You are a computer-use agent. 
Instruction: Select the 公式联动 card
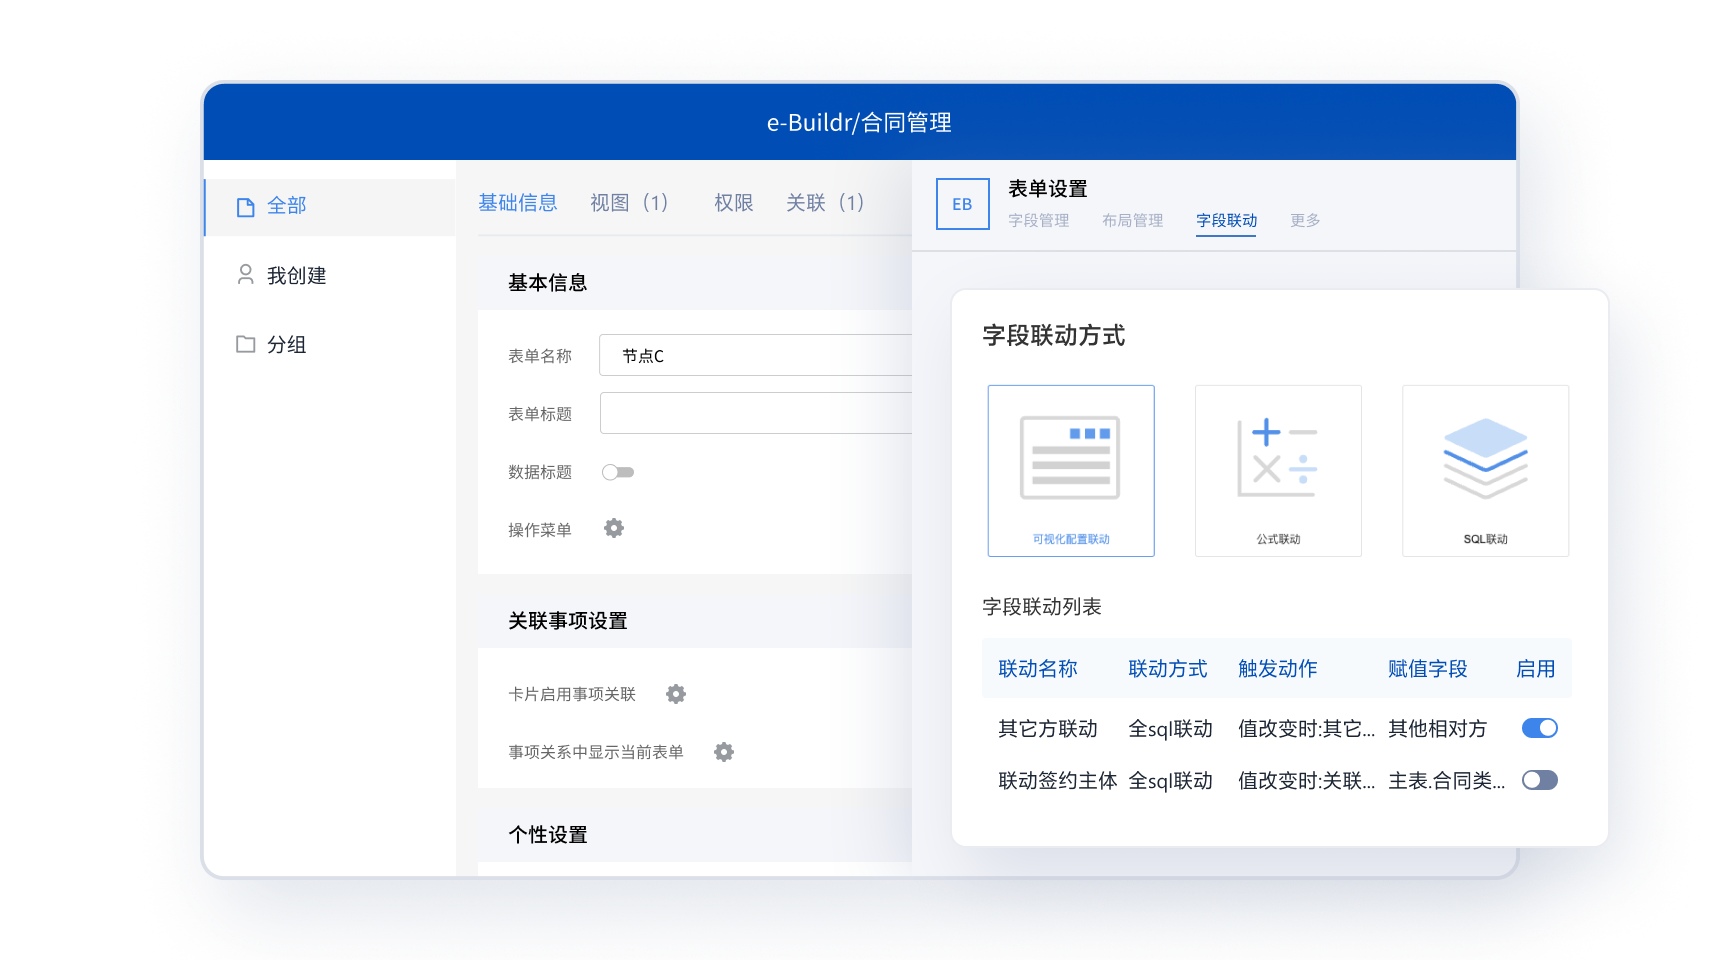tap(1278, 471)
